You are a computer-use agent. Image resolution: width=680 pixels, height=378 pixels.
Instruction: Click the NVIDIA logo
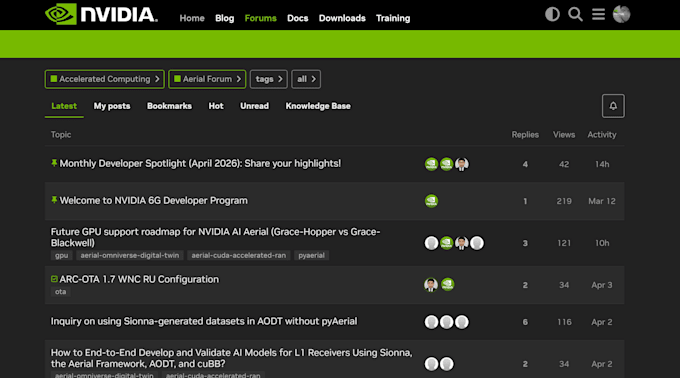pyautogui.click(x=101, y=14)
